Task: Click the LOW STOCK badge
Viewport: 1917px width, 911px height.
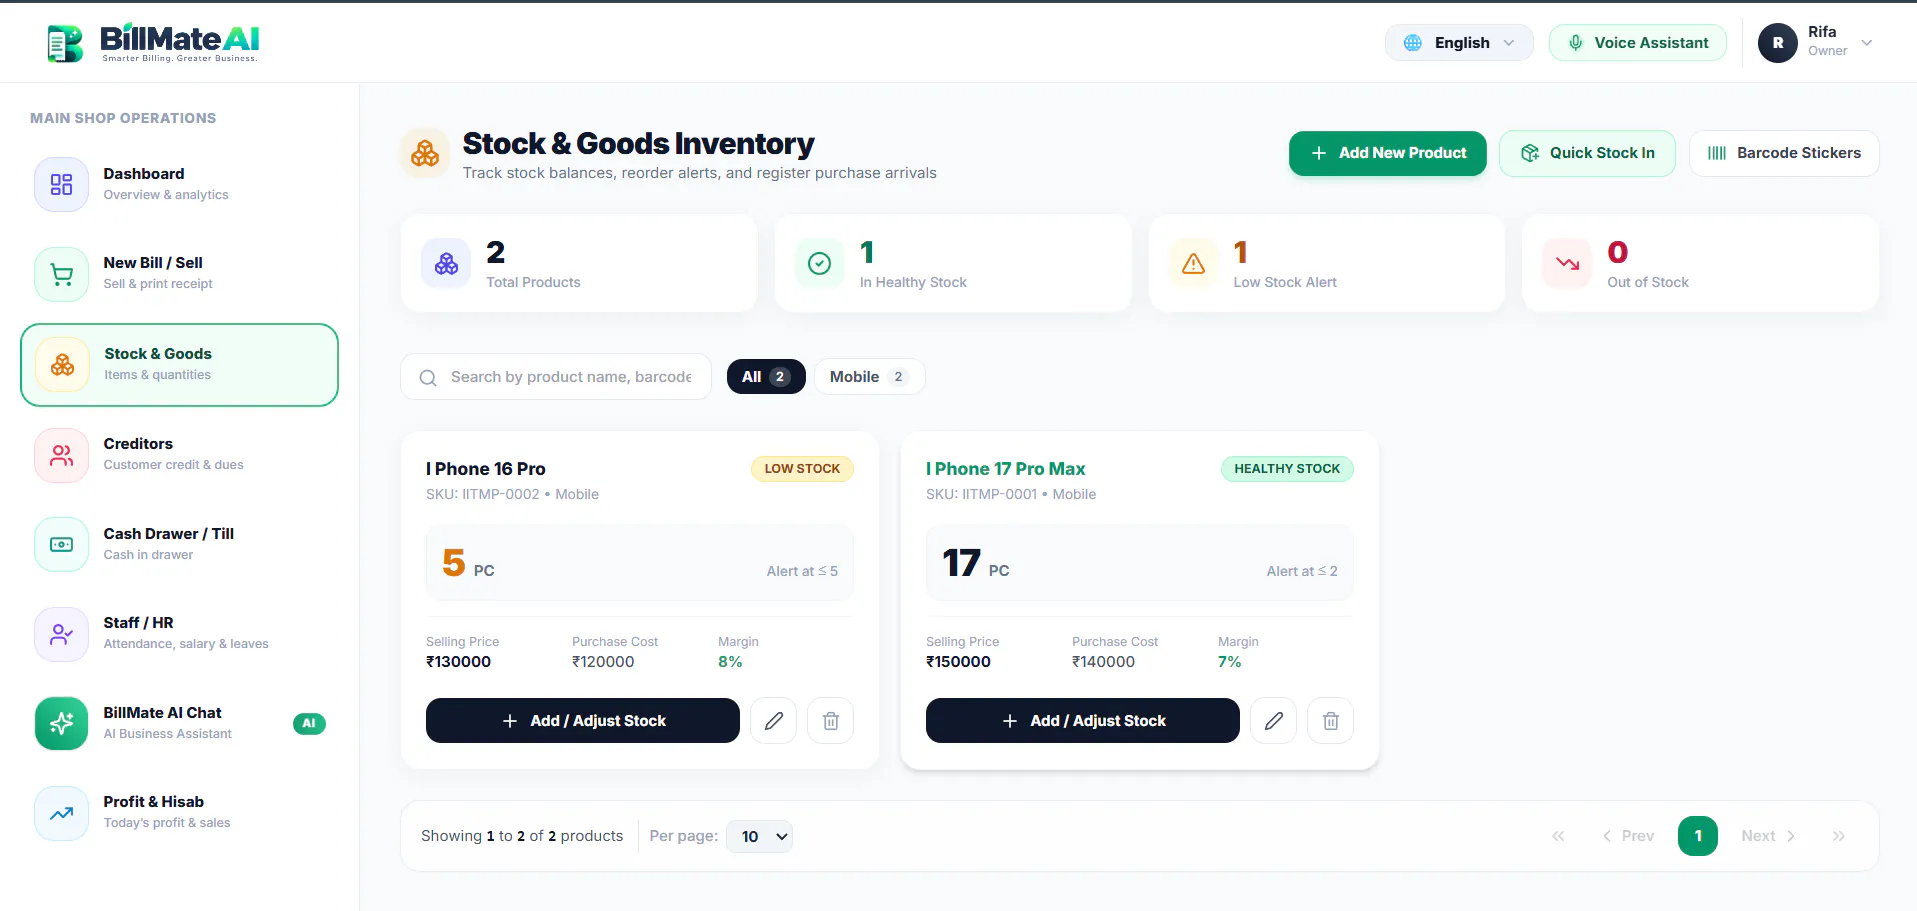Action: (802, 469)
